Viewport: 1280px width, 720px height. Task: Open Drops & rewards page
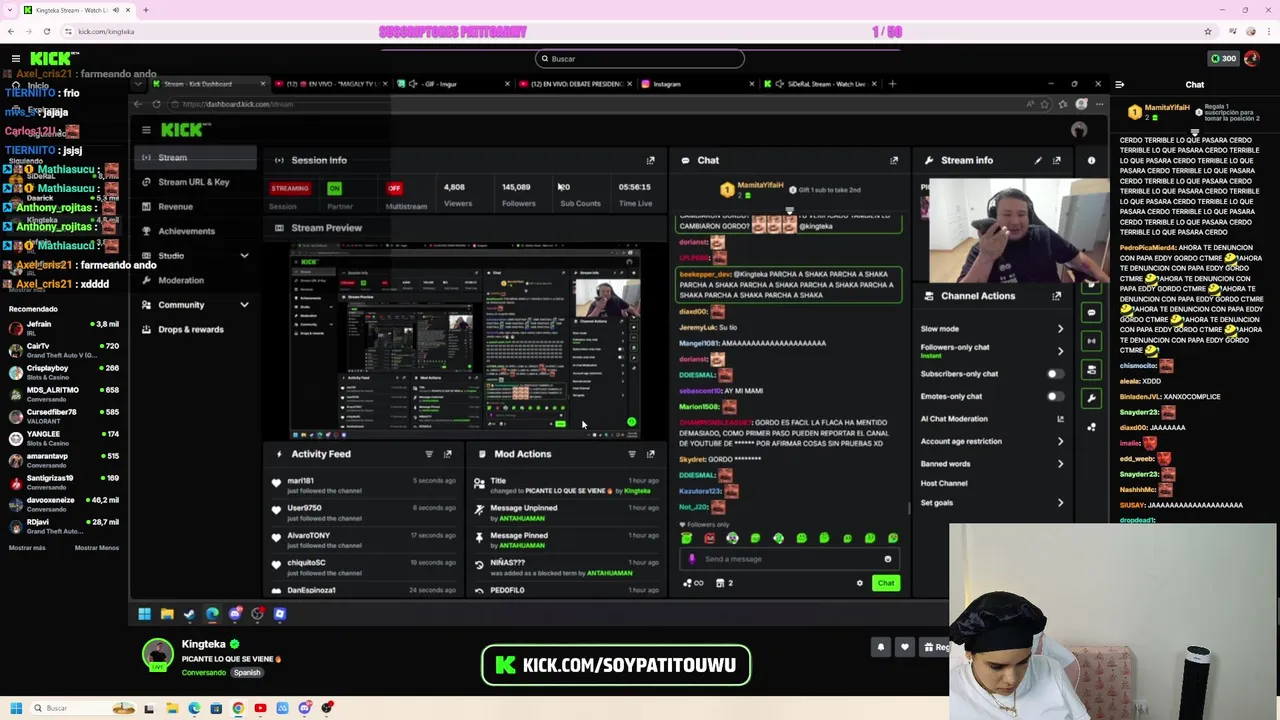tap(195, 329)
